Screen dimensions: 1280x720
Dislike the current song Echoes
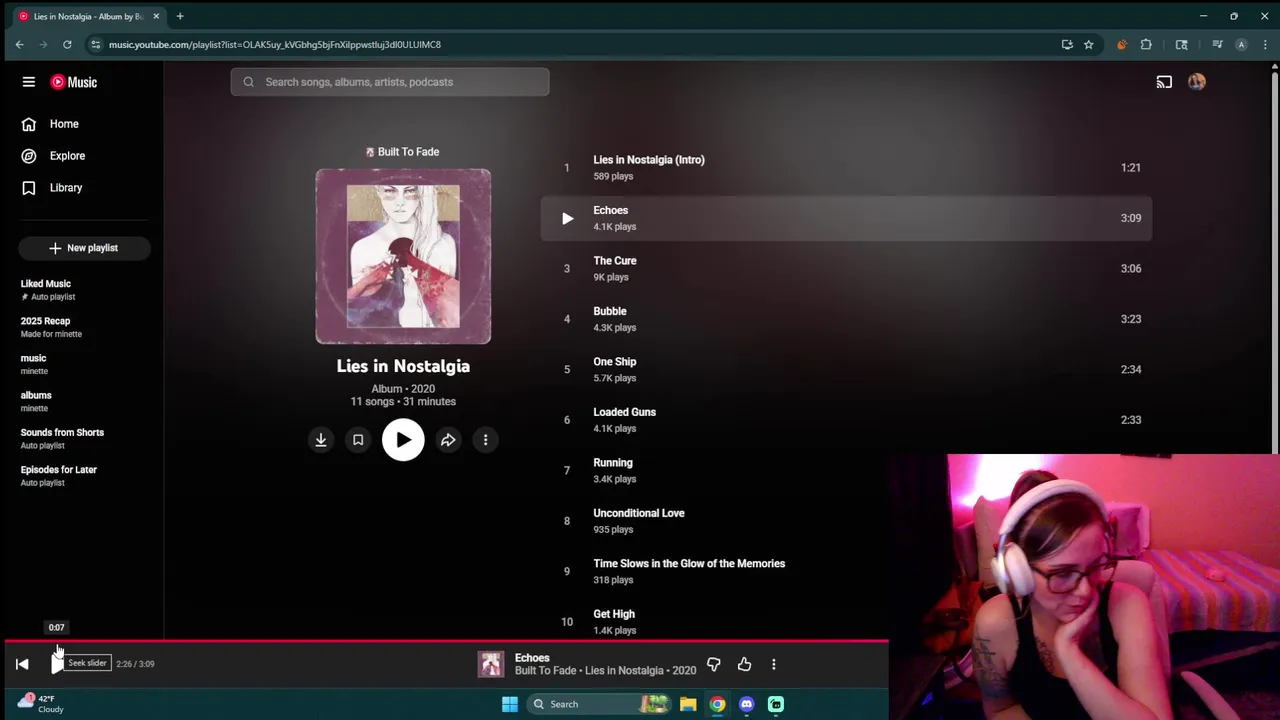click(714, 664)
